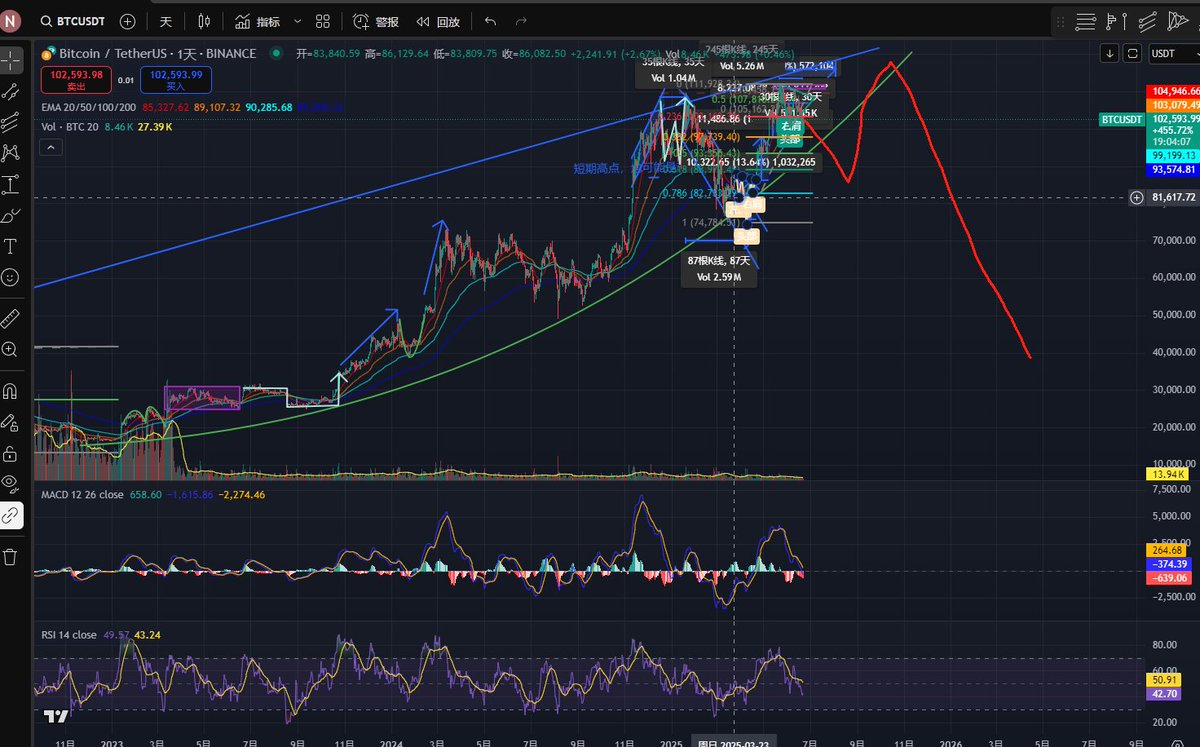Click the TradingView logo
This screenshot has width=1200, height=747.
click(x=55, y=716)
